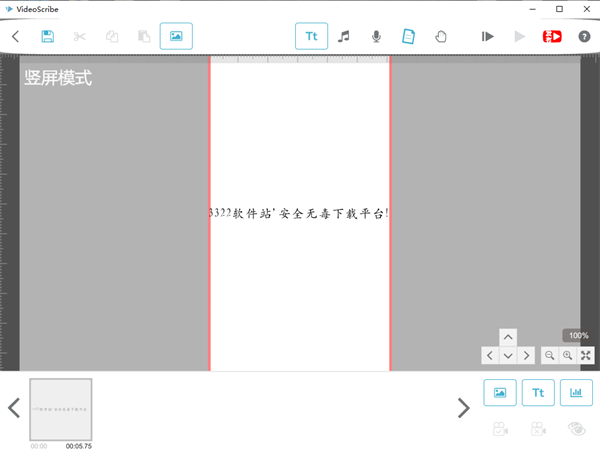Zoom in on the canvas

click(567, 355)
